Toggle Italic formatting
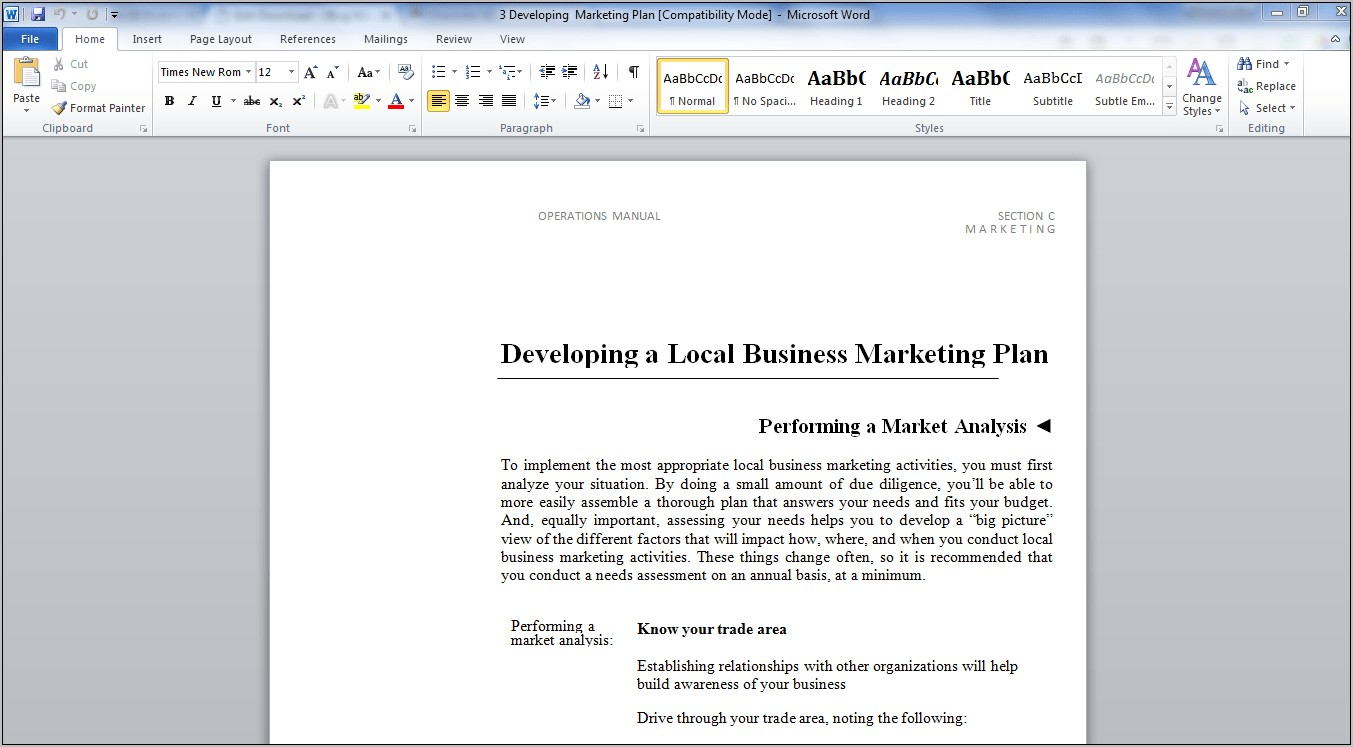 (x=192, y=101)
